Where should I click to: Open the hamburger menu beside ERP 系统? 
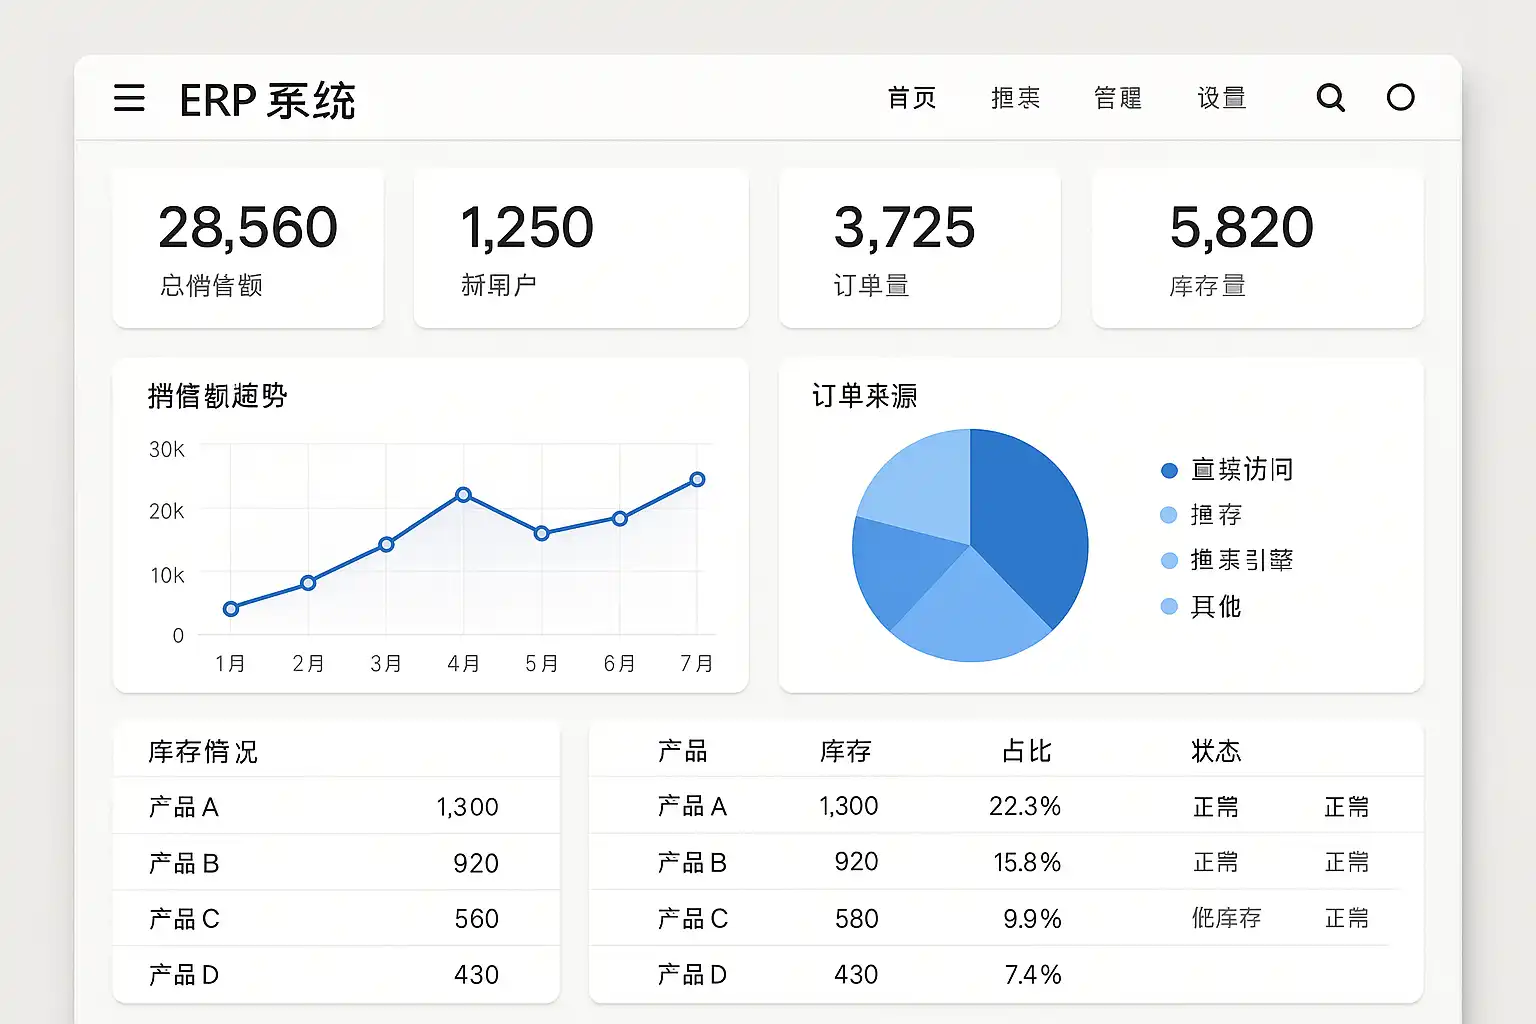(x=129, y=98)
